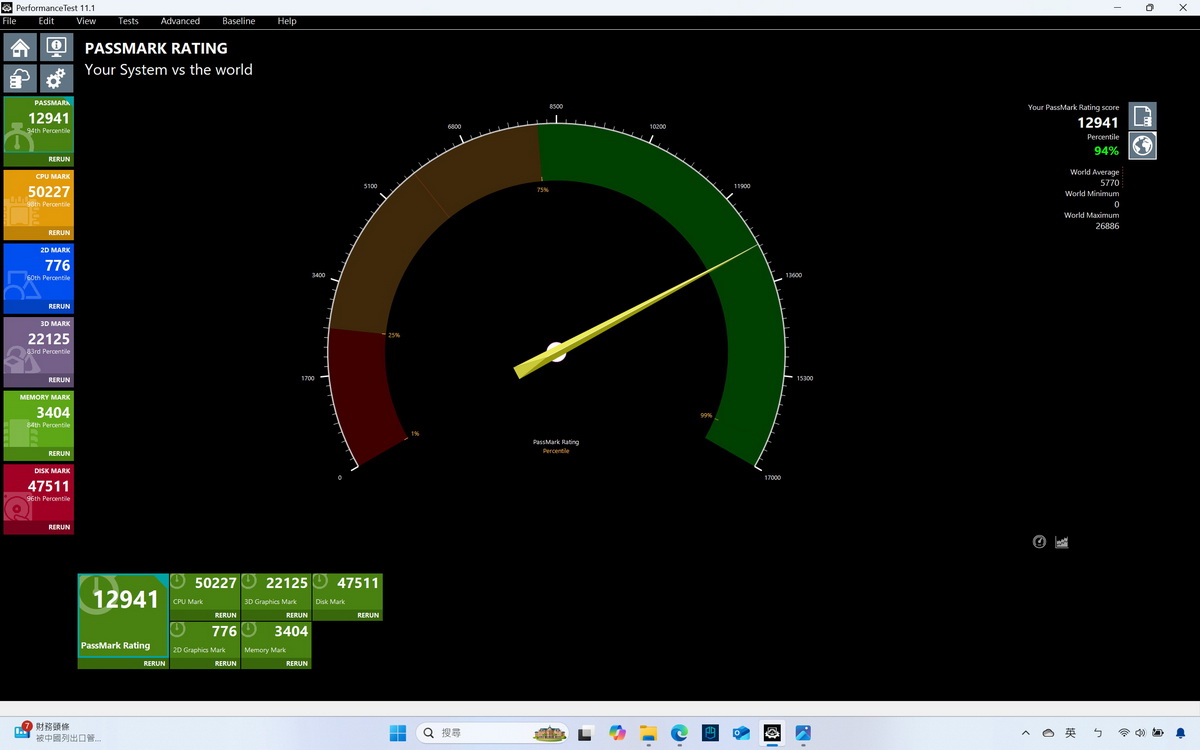1200x750 pixels.
Task: Rerun the bottom PassMark Rating tile
Action: pyautogui.click(x=154, y=663)
